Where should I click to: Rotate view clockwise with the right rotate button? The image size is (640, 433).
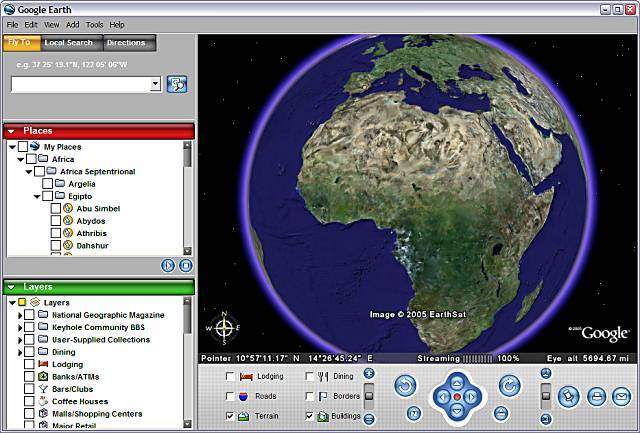(510, 386)
